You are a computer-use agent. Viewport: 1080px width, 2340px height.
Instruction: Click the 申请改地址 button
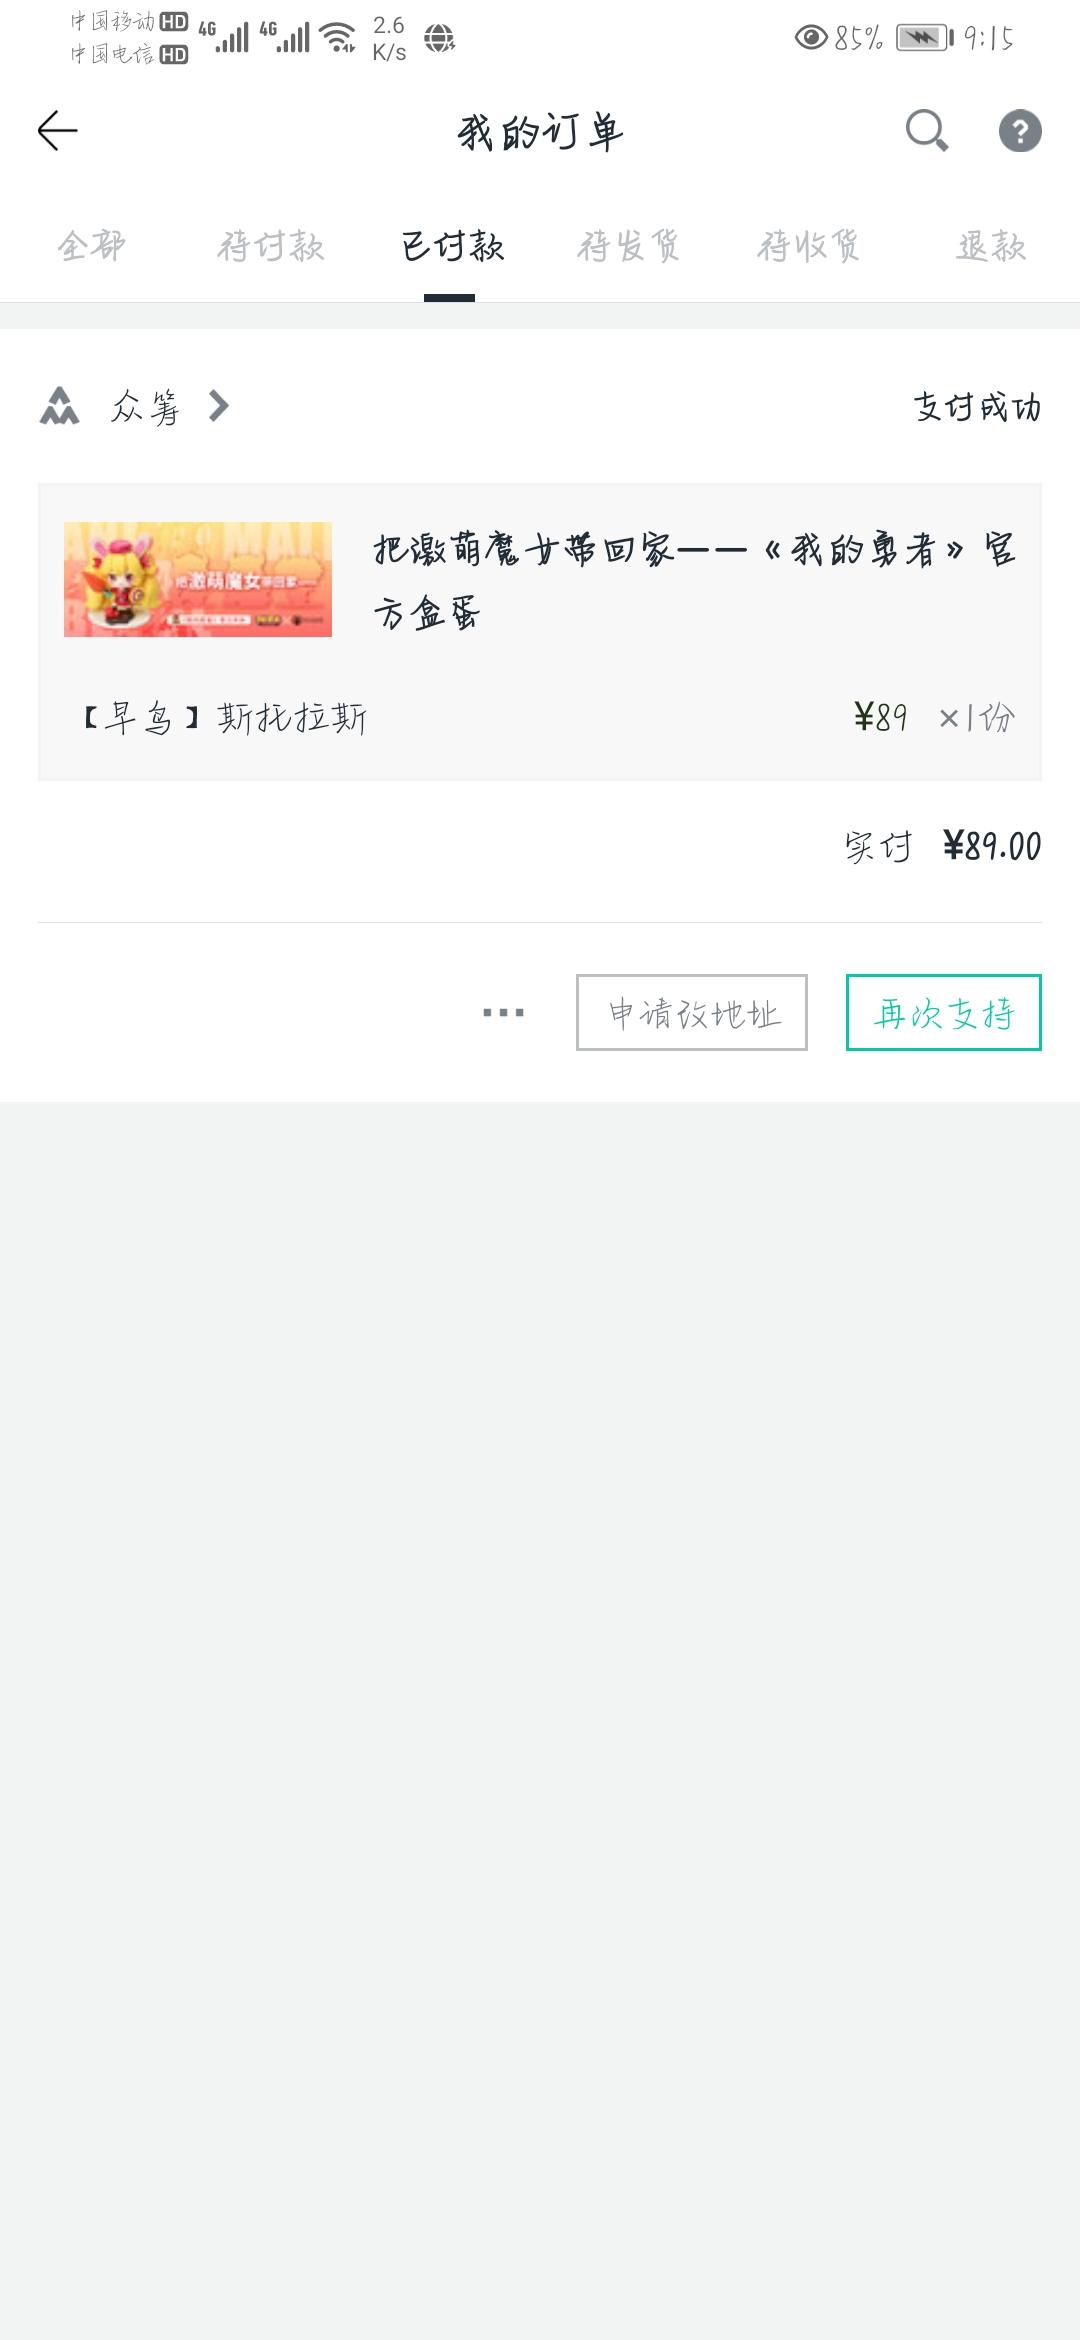(x=692, y=1013)
